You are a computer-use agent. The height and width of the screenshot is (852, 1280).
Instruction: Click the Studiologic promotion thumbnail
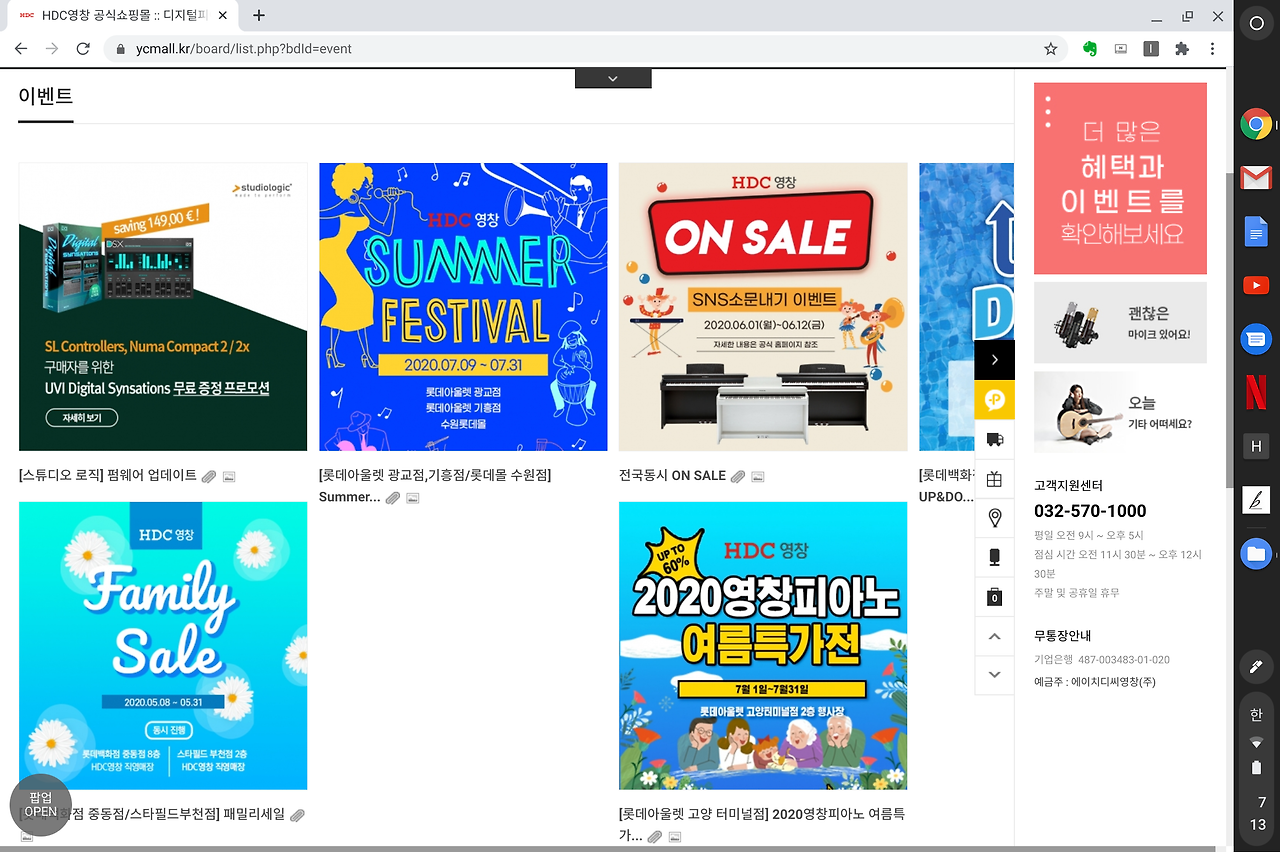click(163, 307)
